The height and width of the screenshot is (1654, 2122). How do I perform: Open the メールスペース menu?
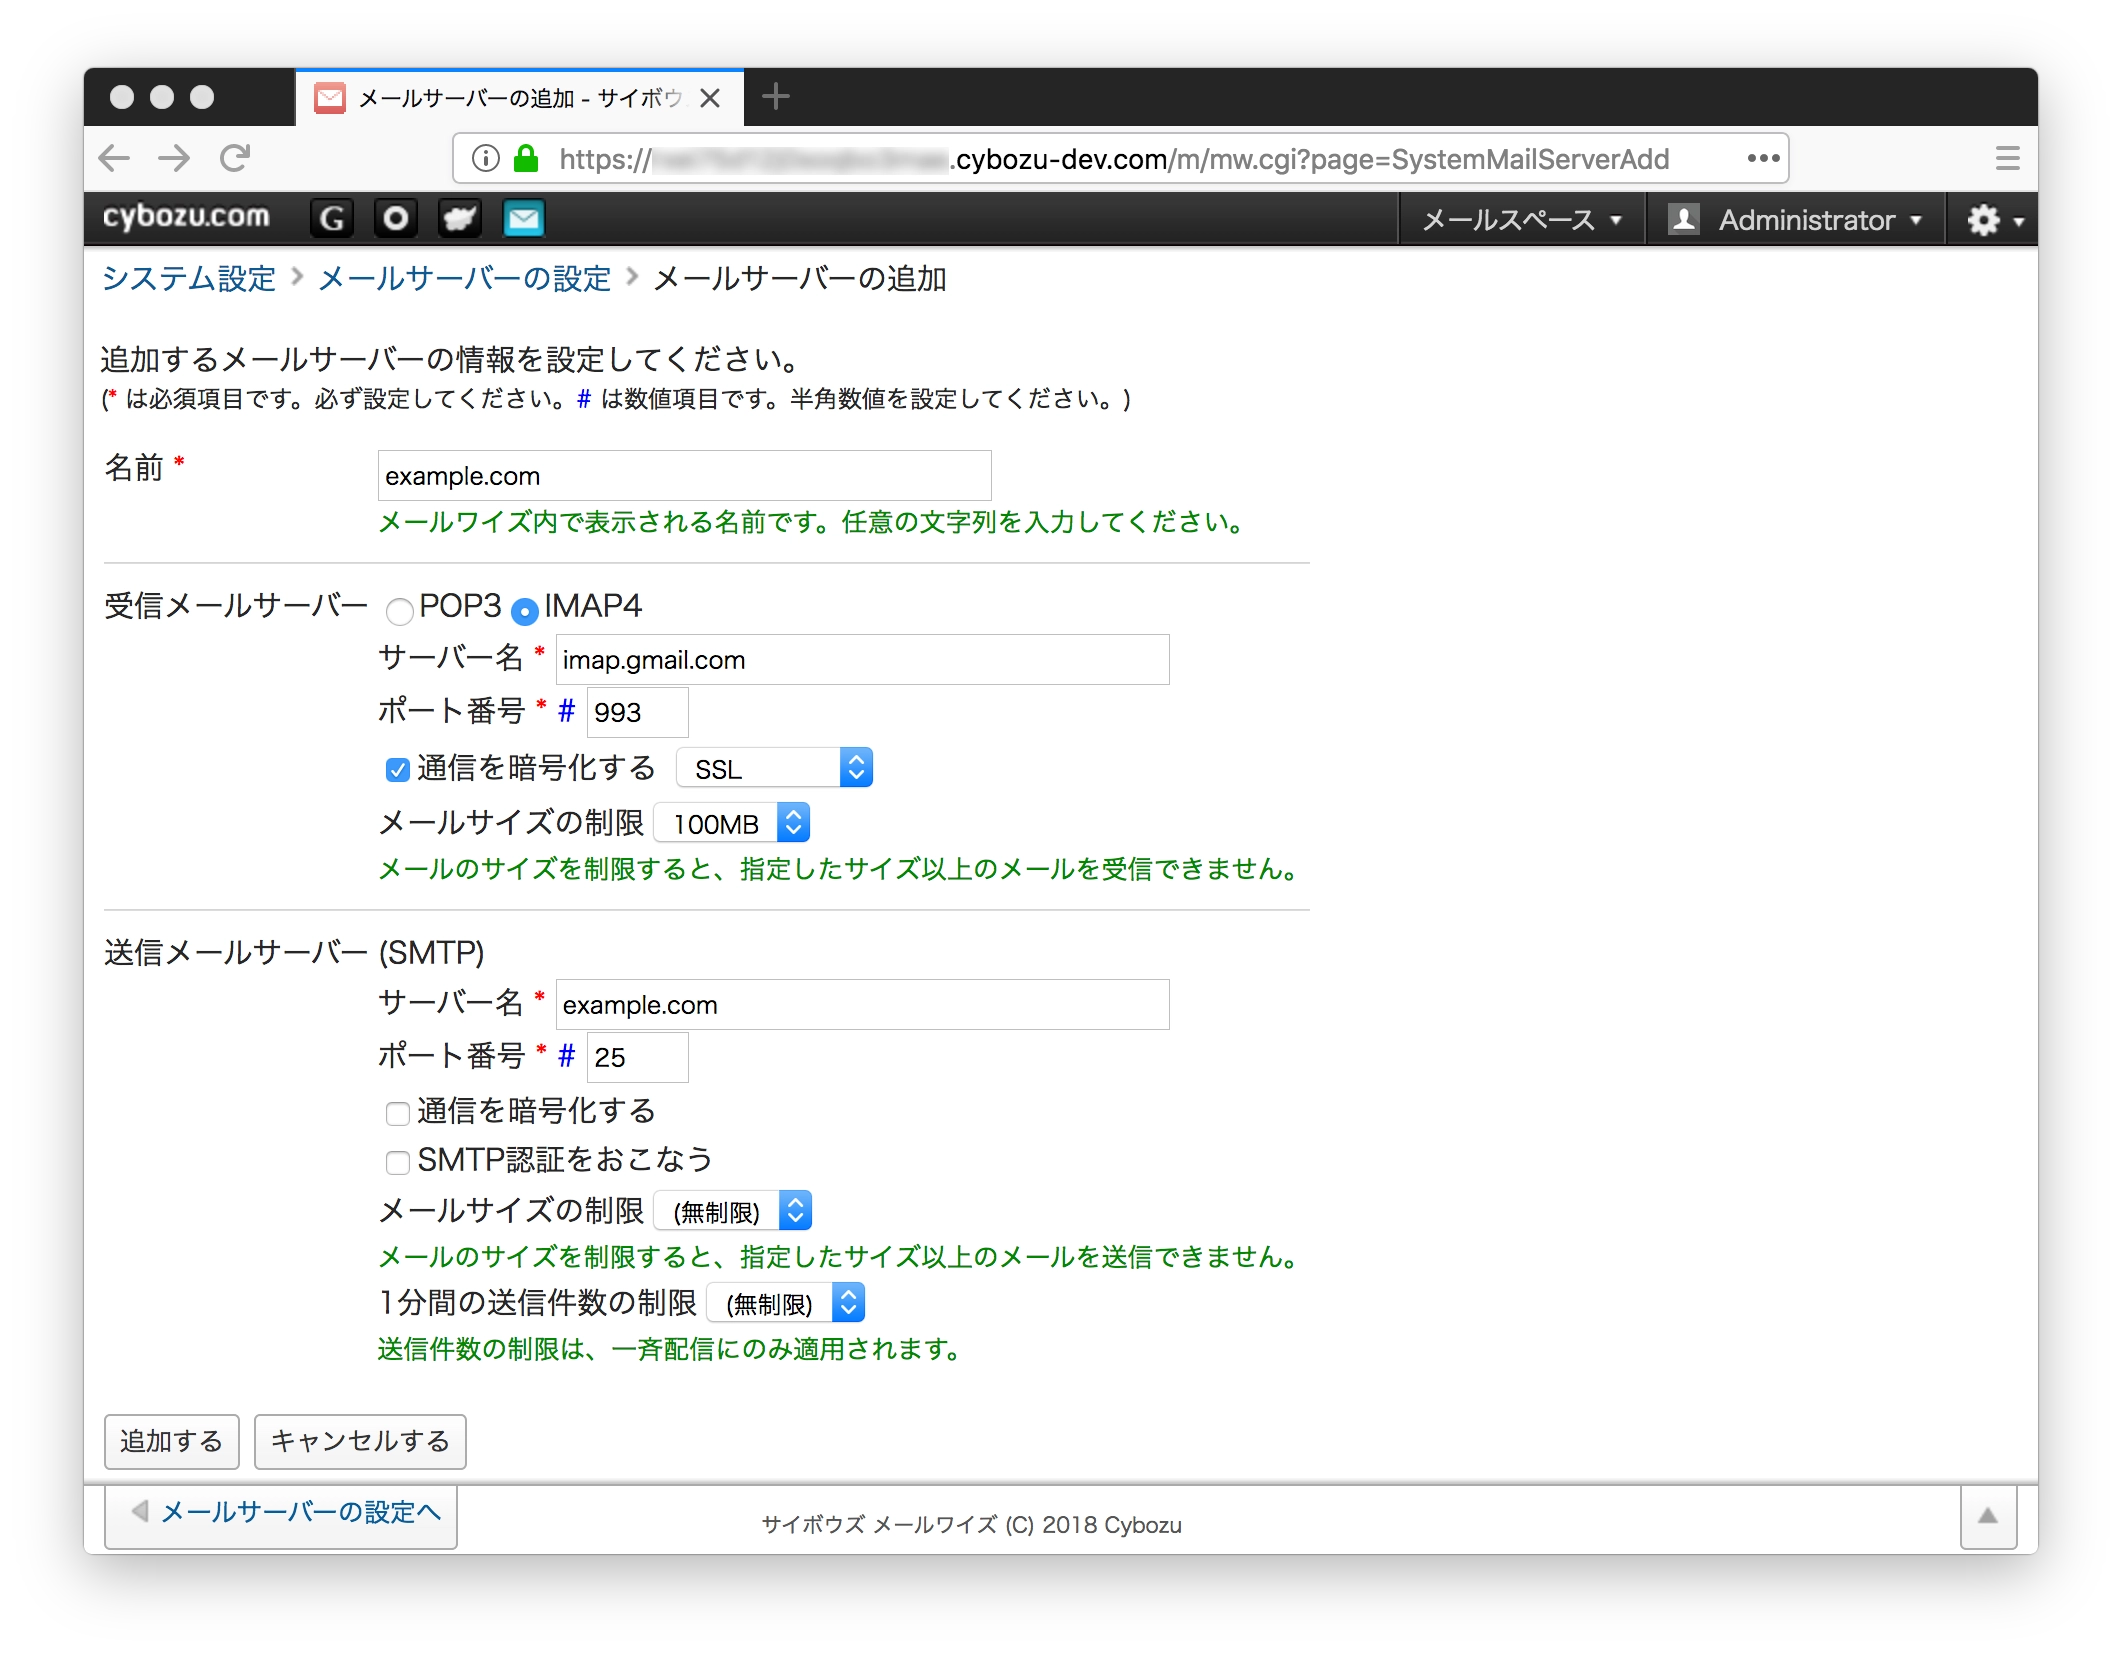[x=1520, y=220]
